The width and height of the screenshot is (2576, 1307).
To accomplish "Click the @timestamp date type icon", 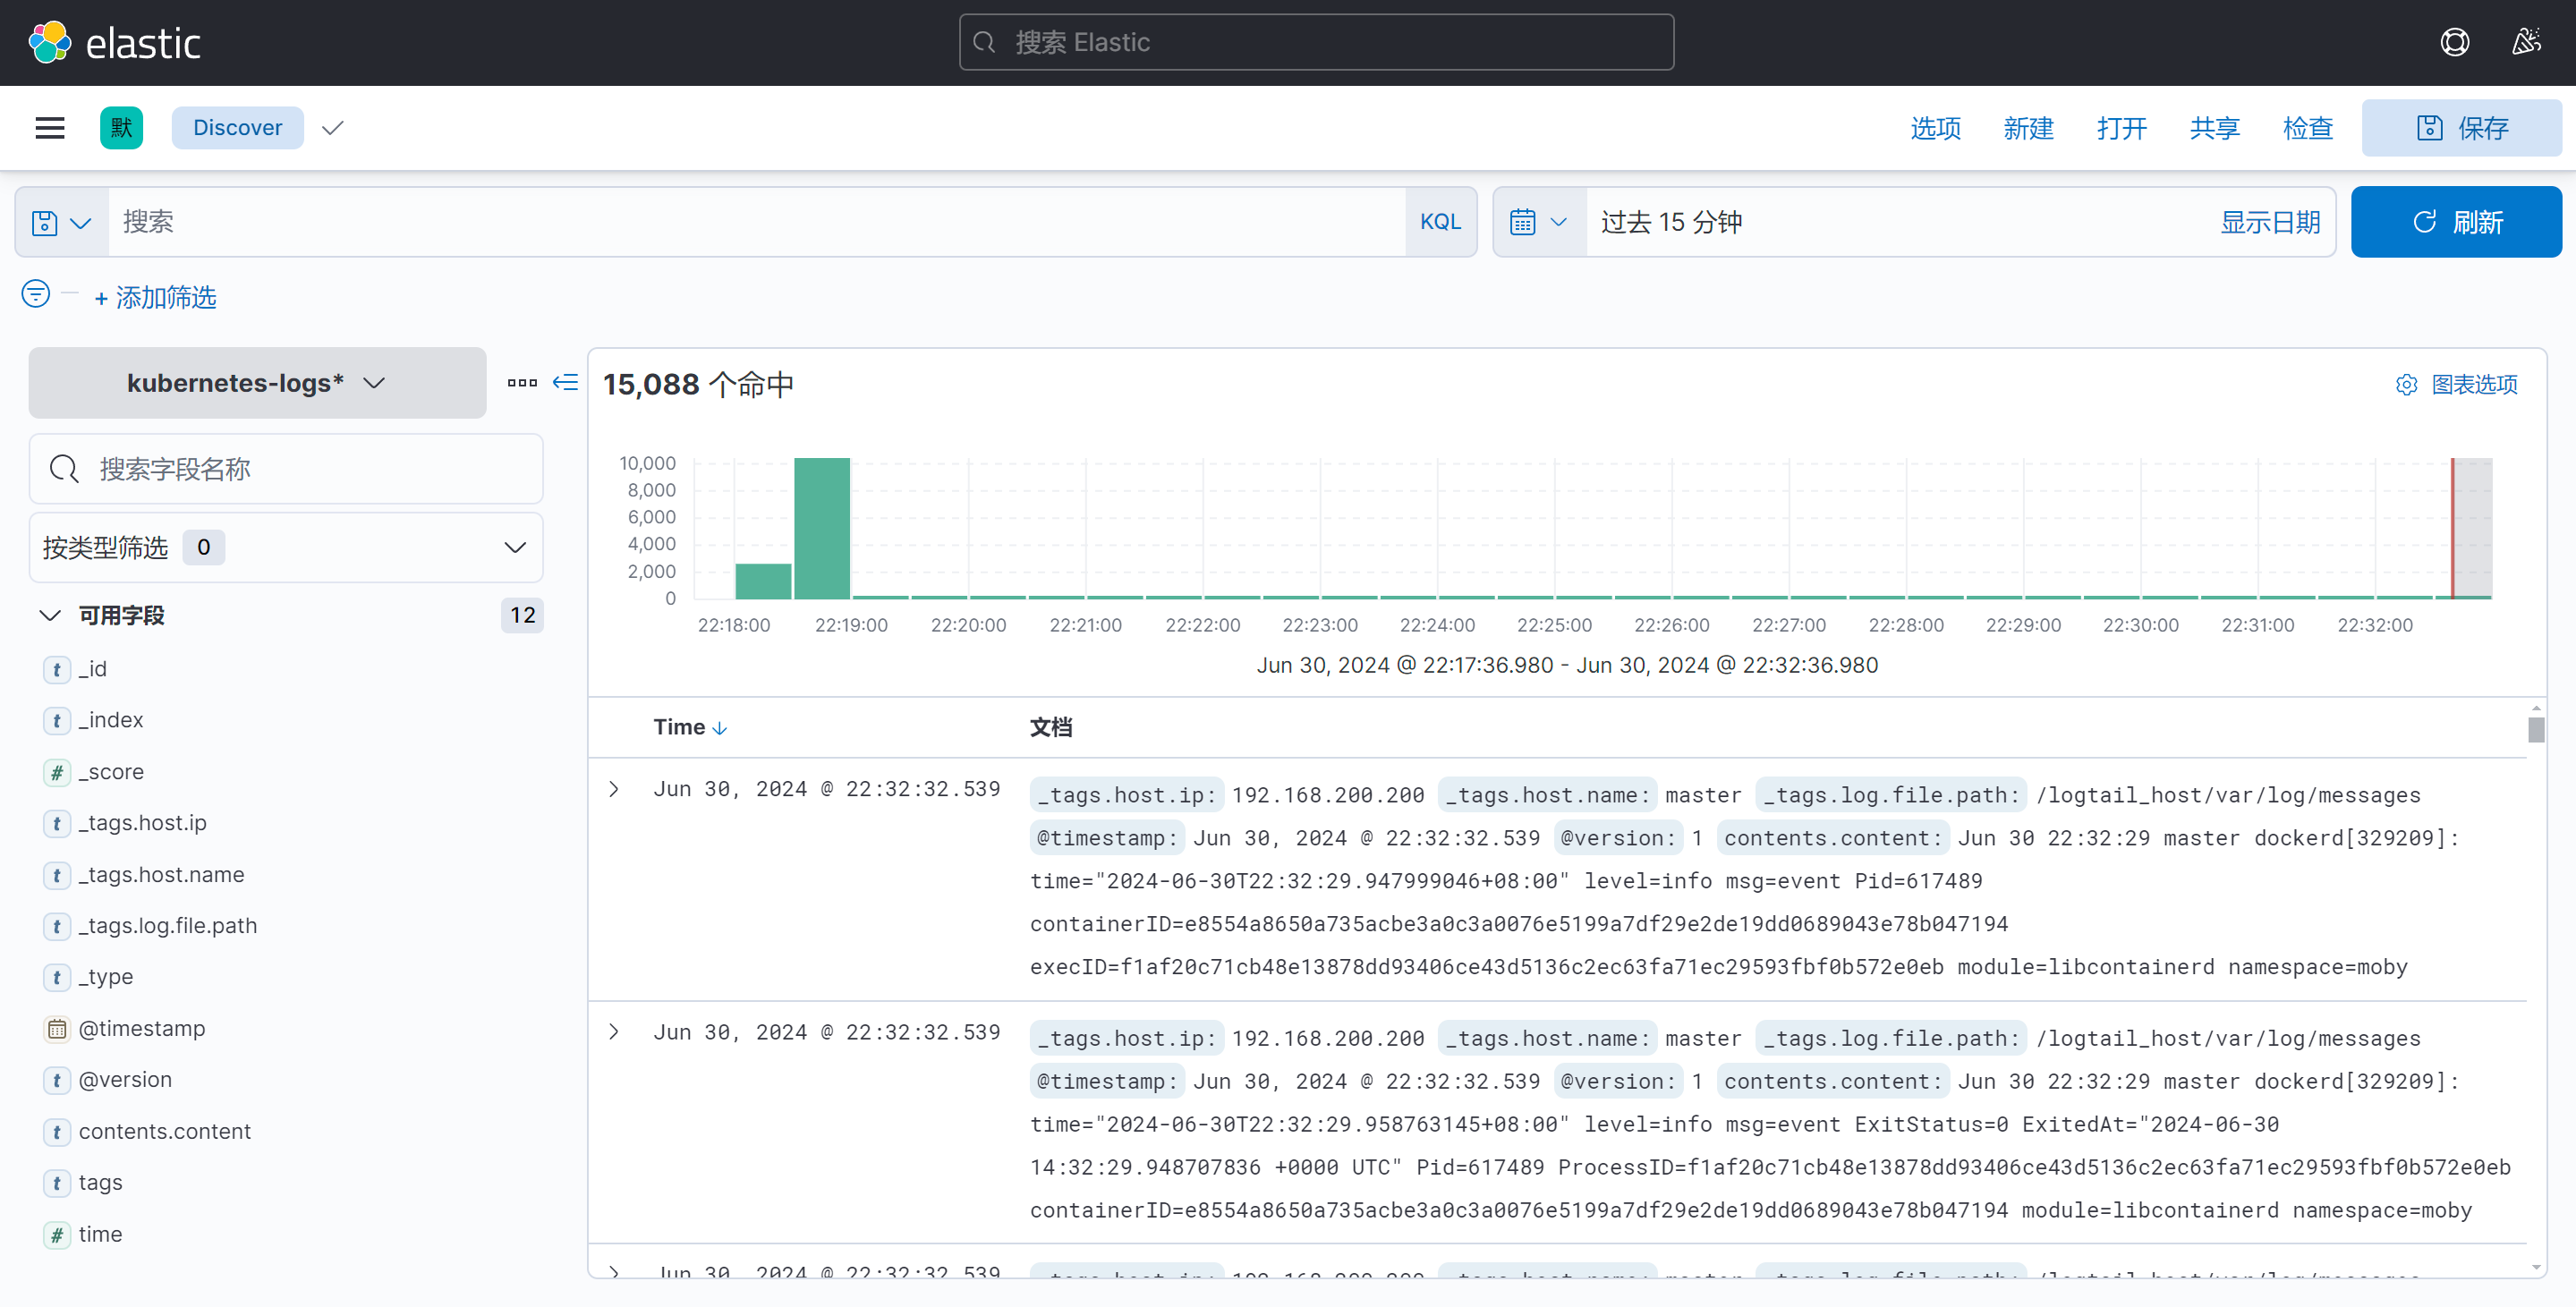I will pyautogui.click(x=57, y=1029).
